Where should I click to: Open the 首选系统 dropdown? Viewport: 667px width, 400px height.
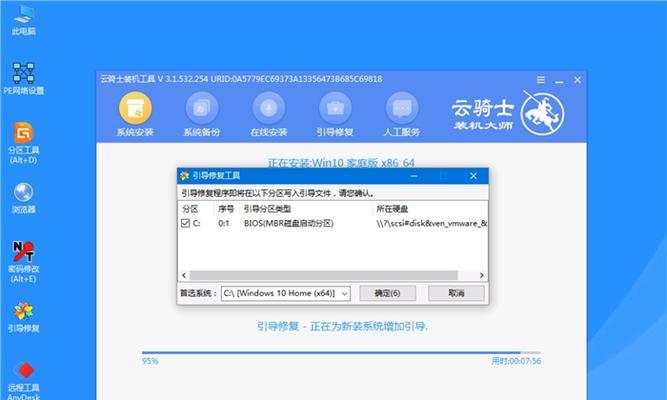pyautogui.click(x=285, y=293)
